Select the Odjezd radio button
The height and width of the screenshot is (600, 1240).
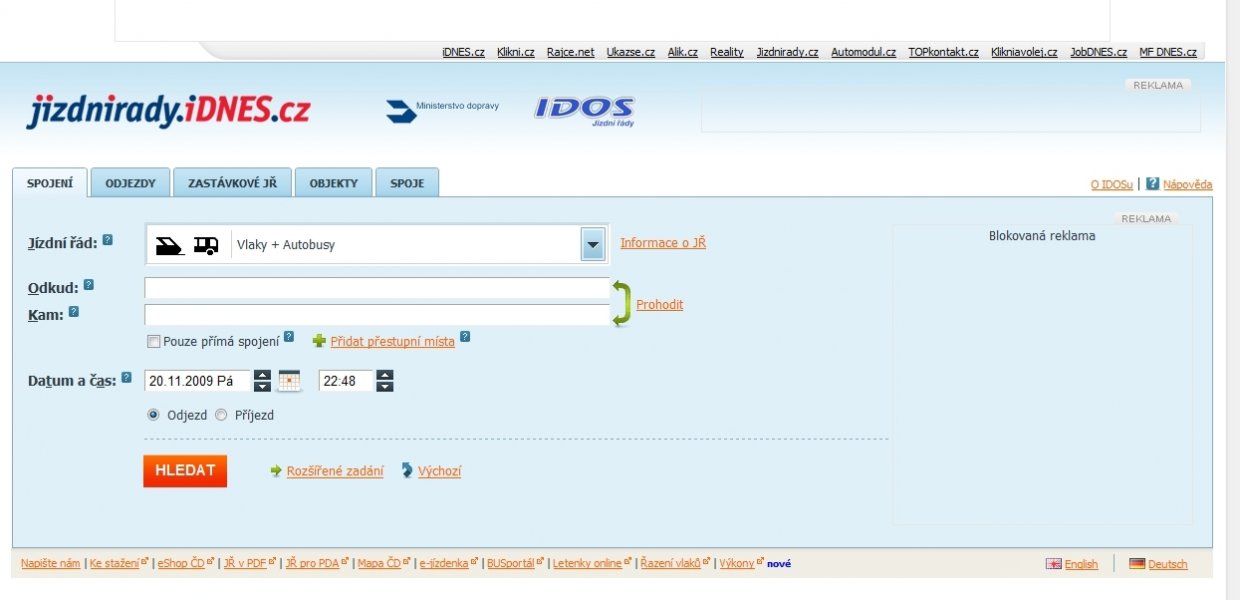click(153, 414)
